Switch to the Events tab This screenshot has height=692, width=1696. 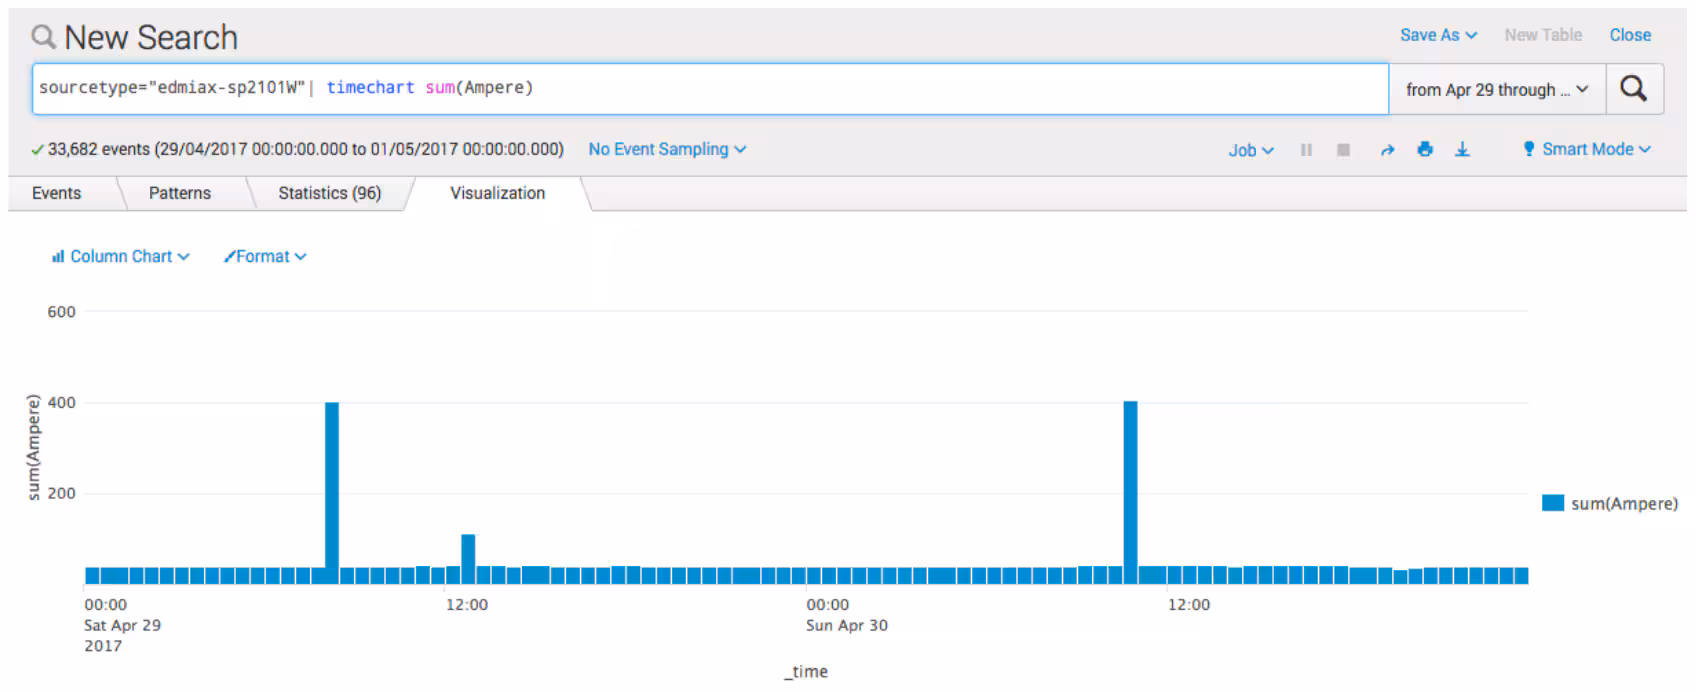[x=56, y=193]
